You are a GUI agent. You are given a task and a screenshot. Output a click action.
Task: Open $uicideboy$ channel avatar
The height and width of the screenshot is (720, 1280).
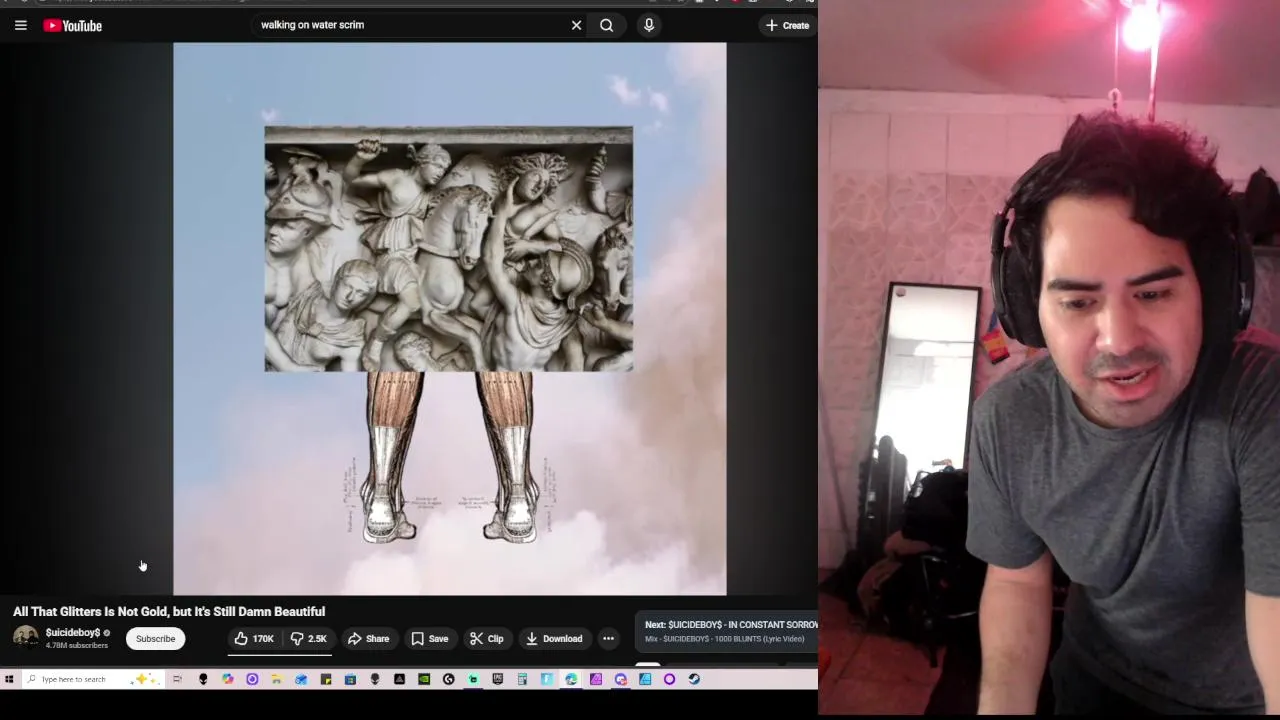click(x=26, y=638)
